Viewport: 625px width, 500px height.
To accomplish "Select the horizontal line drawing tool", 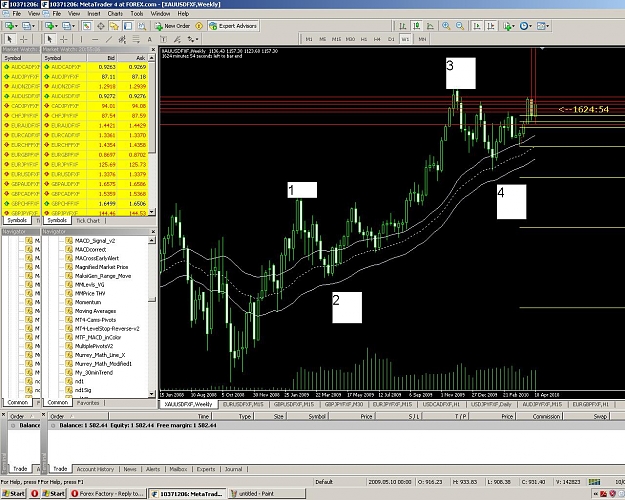I will pyautogui.click(x=95, y=39).
